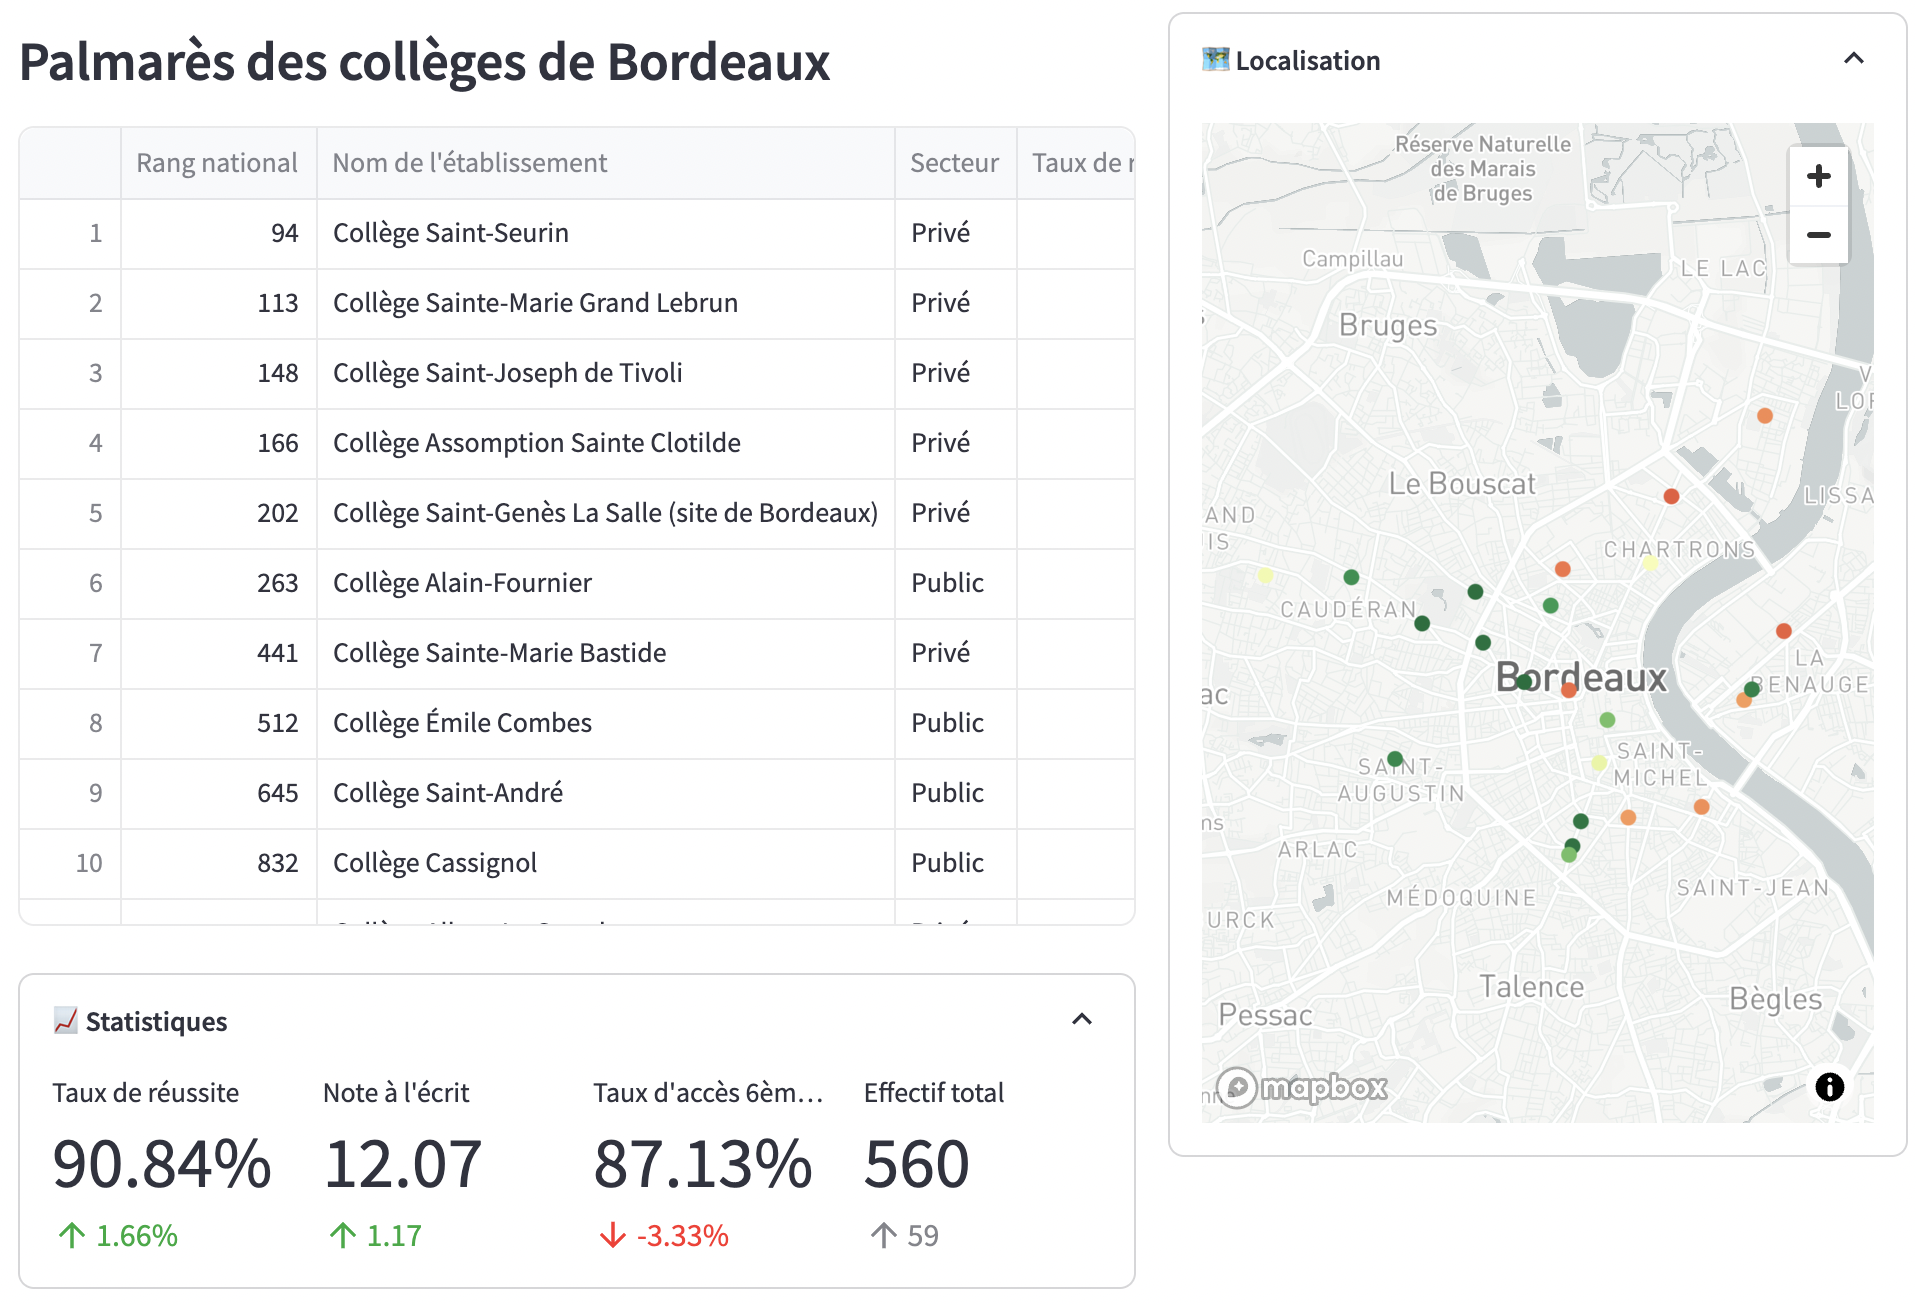Click the 560 Effectif total value
This screenshot has height=1304, width=1916.
[x=916, y=1164]
